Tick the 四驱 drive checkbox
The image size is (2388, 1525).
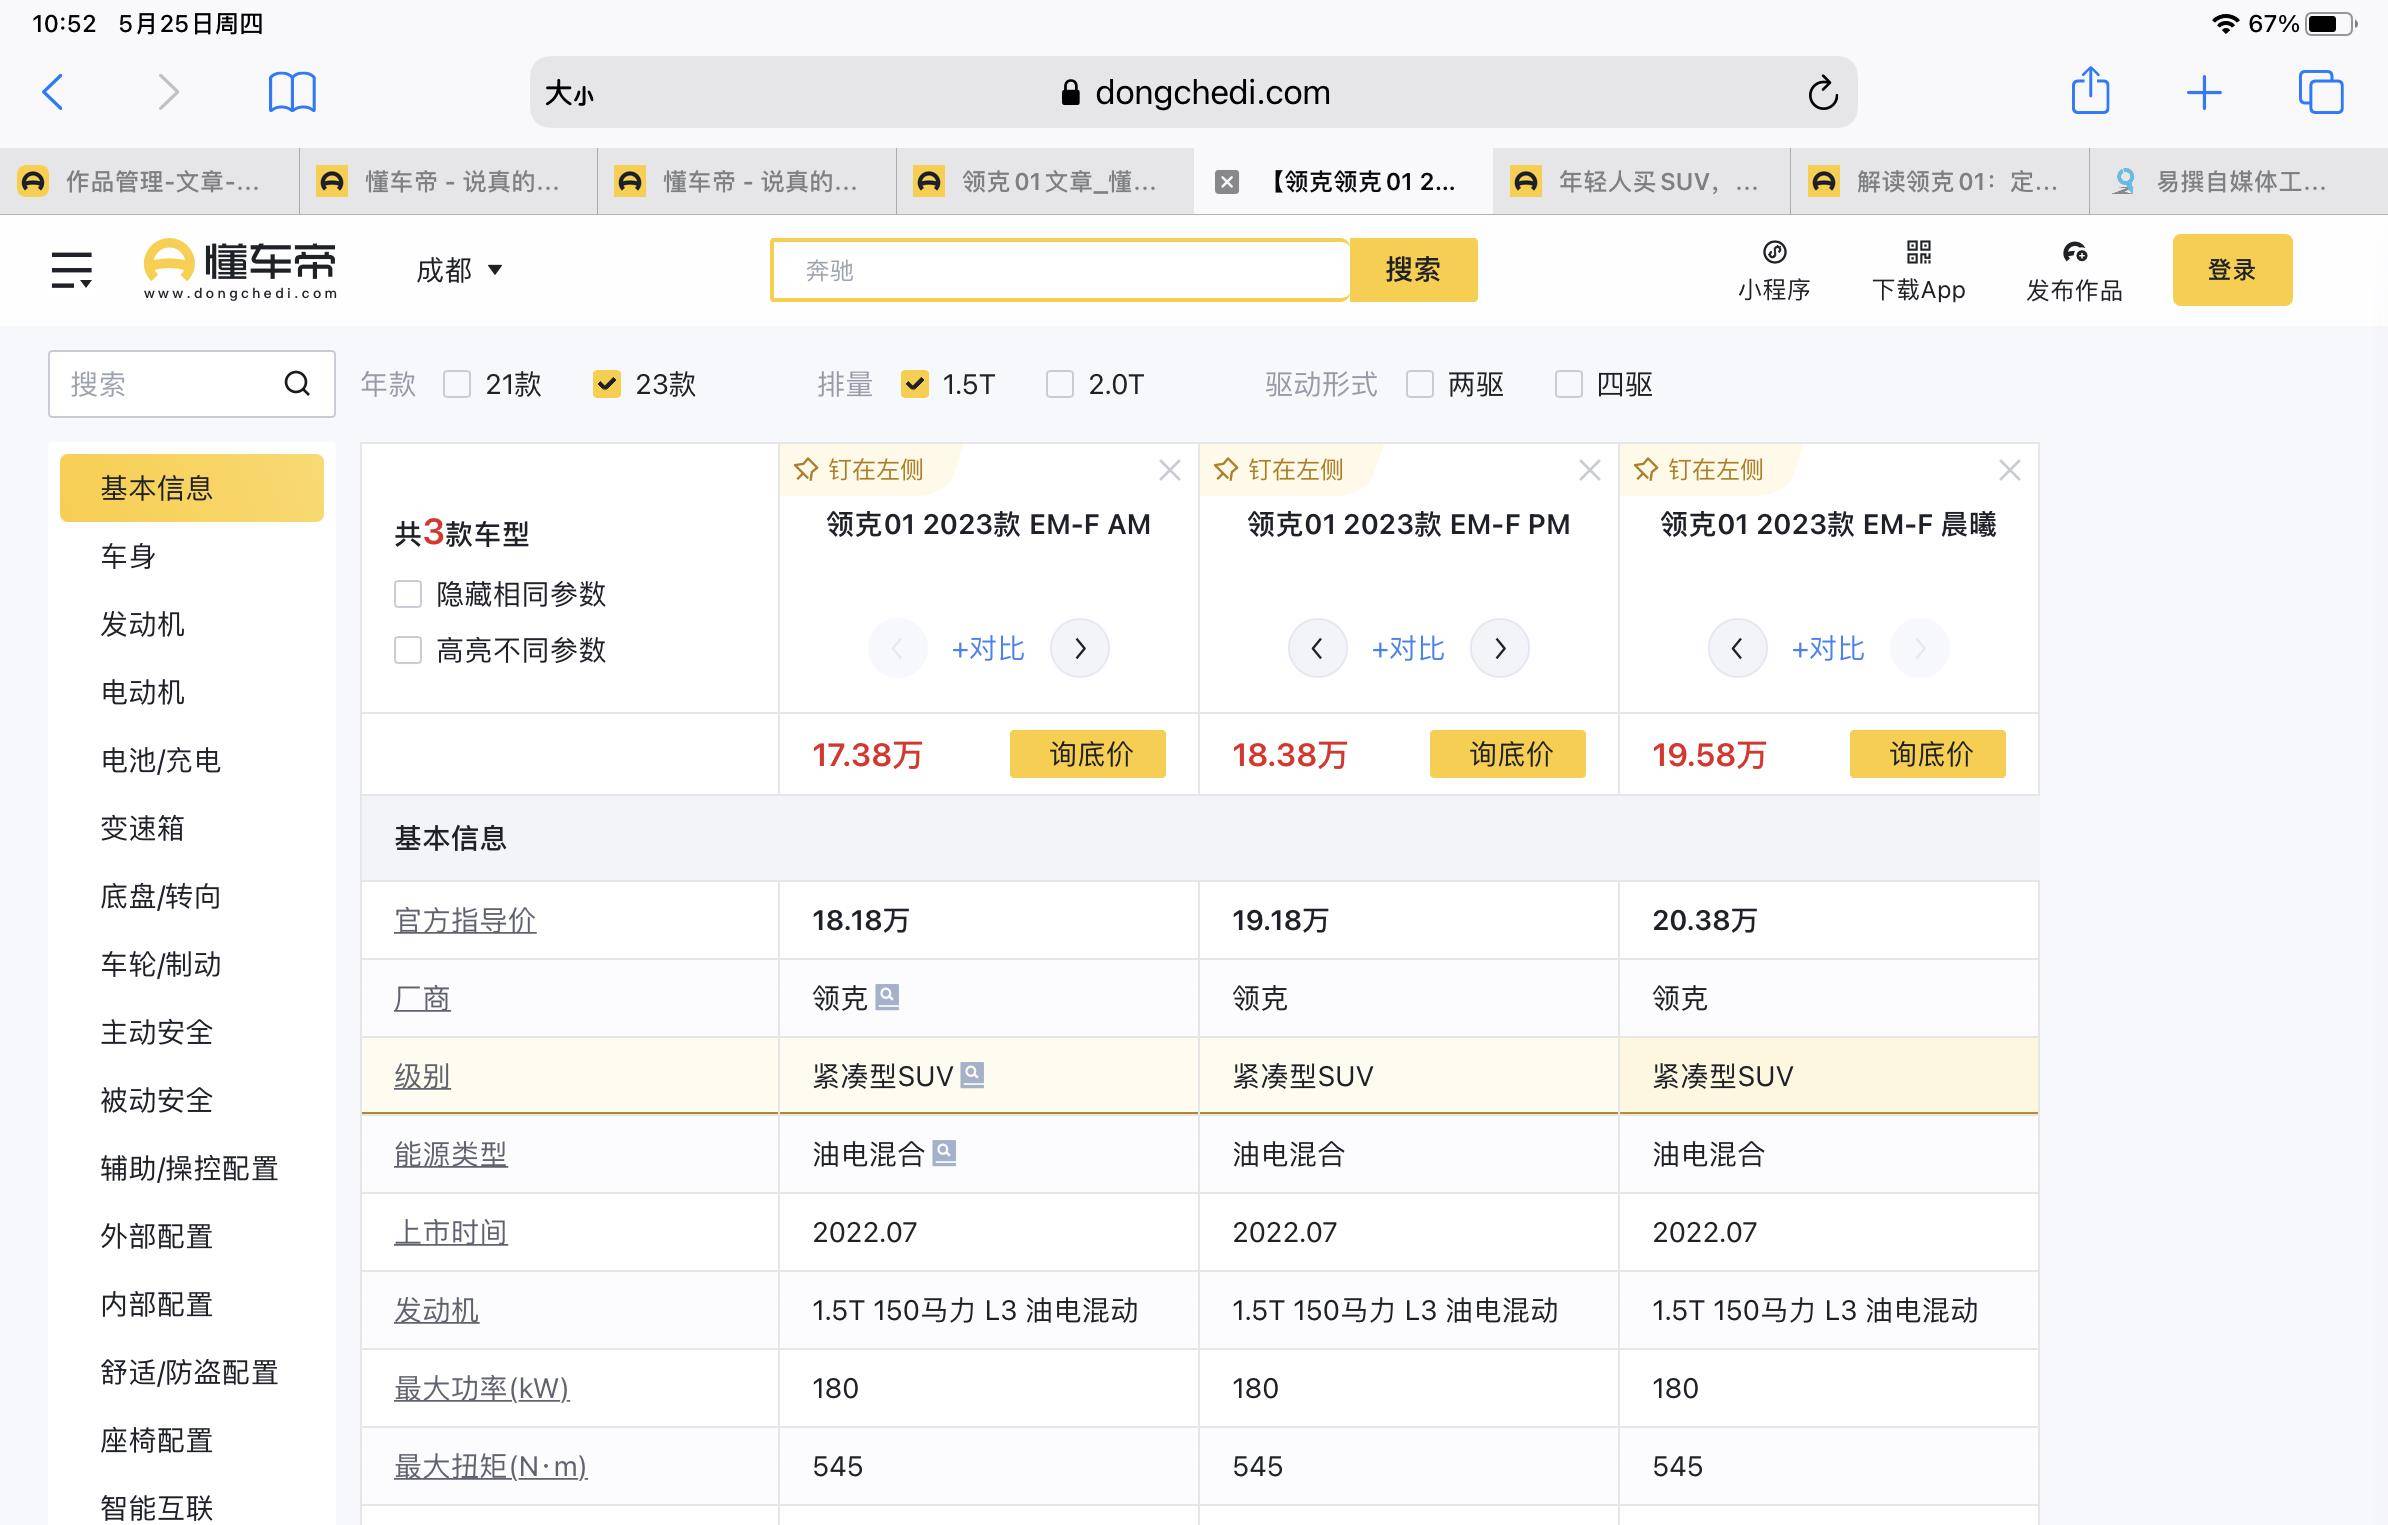(x=1568, y=384)
